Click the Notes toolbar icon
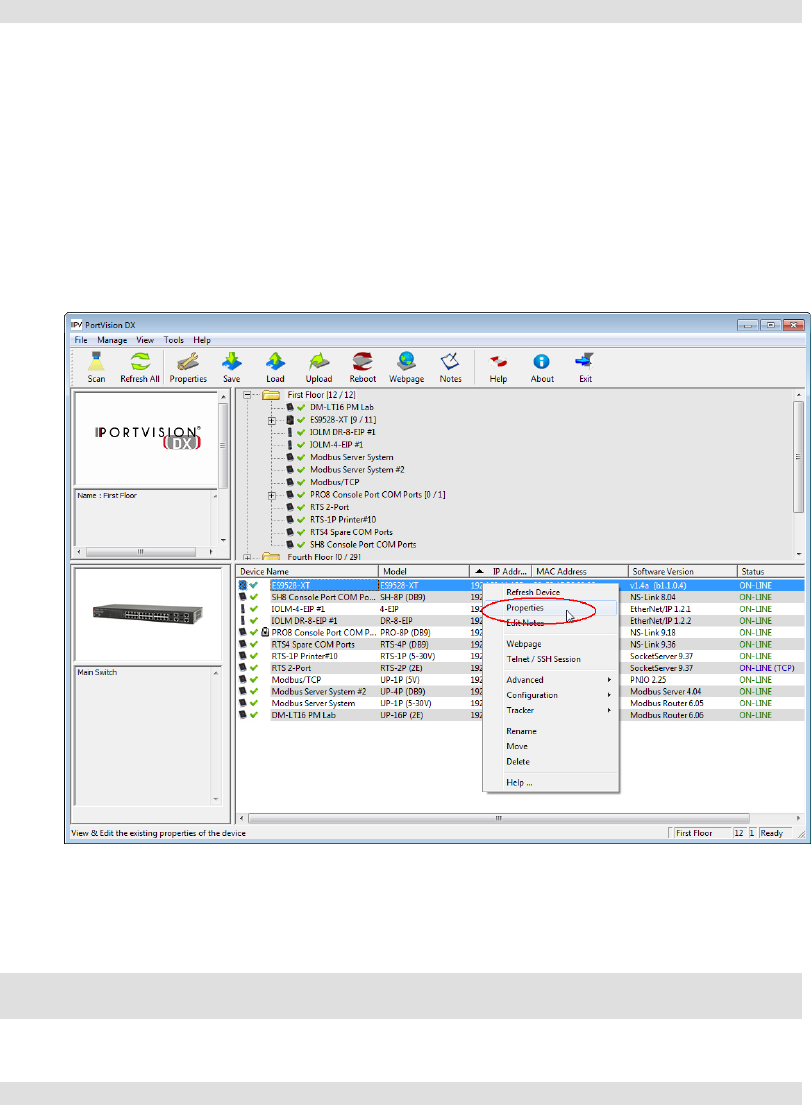Image resolution: width=811 pixels, height=1105 pixels. (450, 367)
